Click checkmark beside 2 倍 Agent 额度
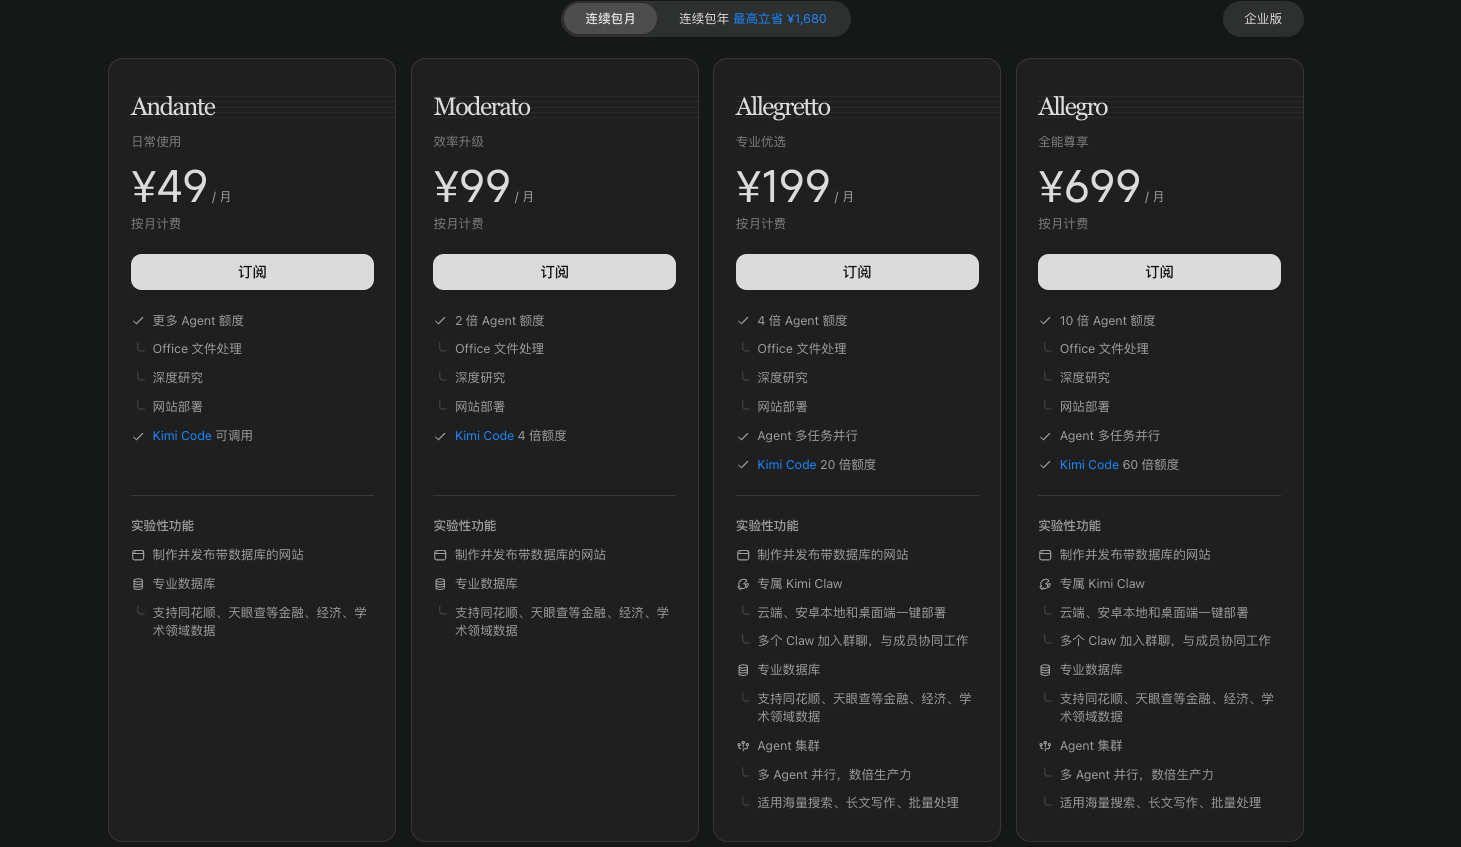 [440, 321]
